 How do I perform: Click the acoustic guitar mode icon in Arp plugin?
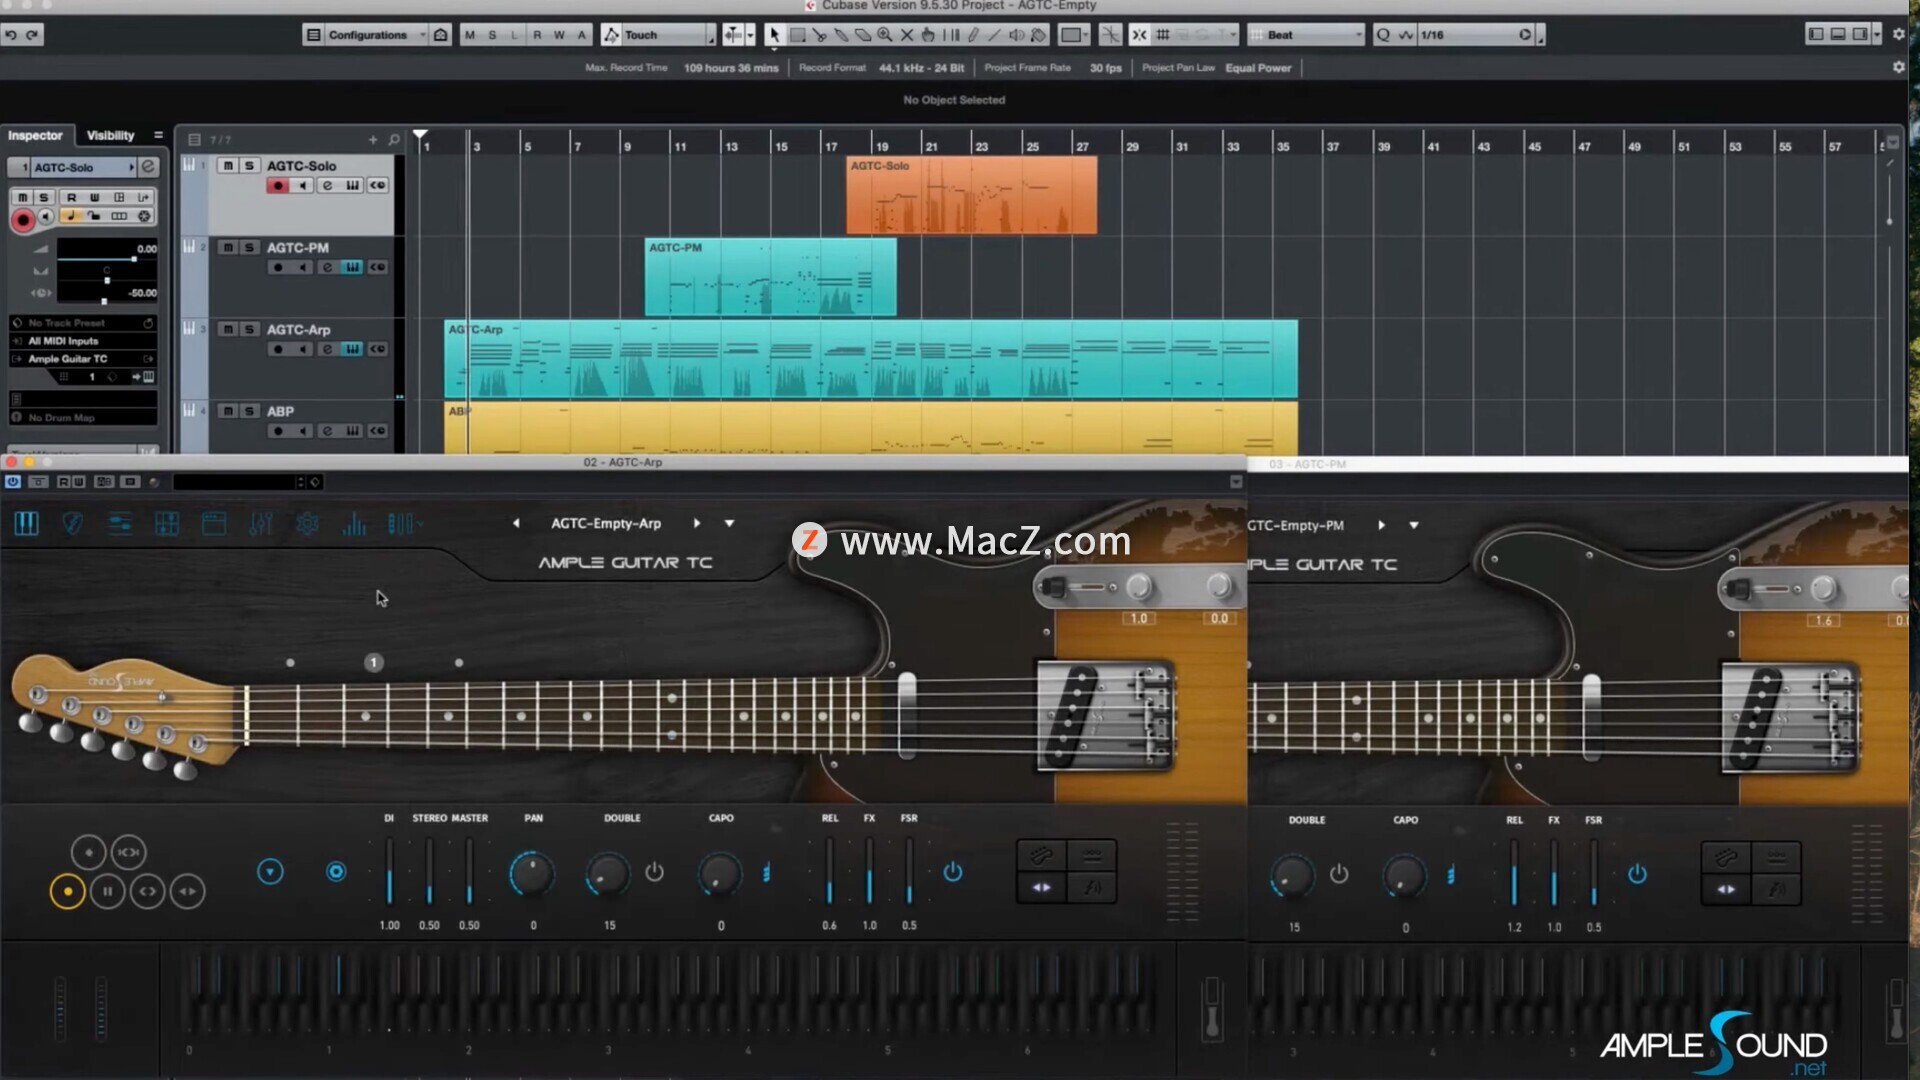[x=1041, y=857]
